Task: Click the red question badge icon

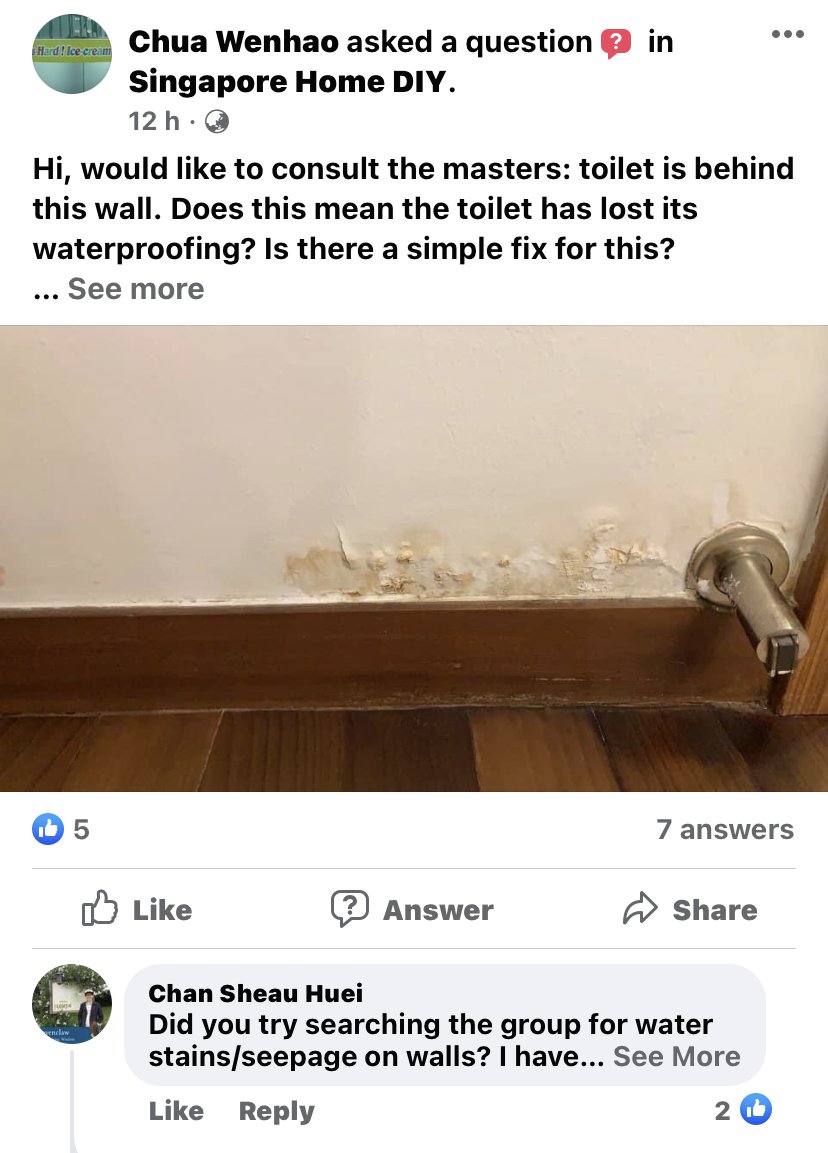Action: tap(615, 44)
